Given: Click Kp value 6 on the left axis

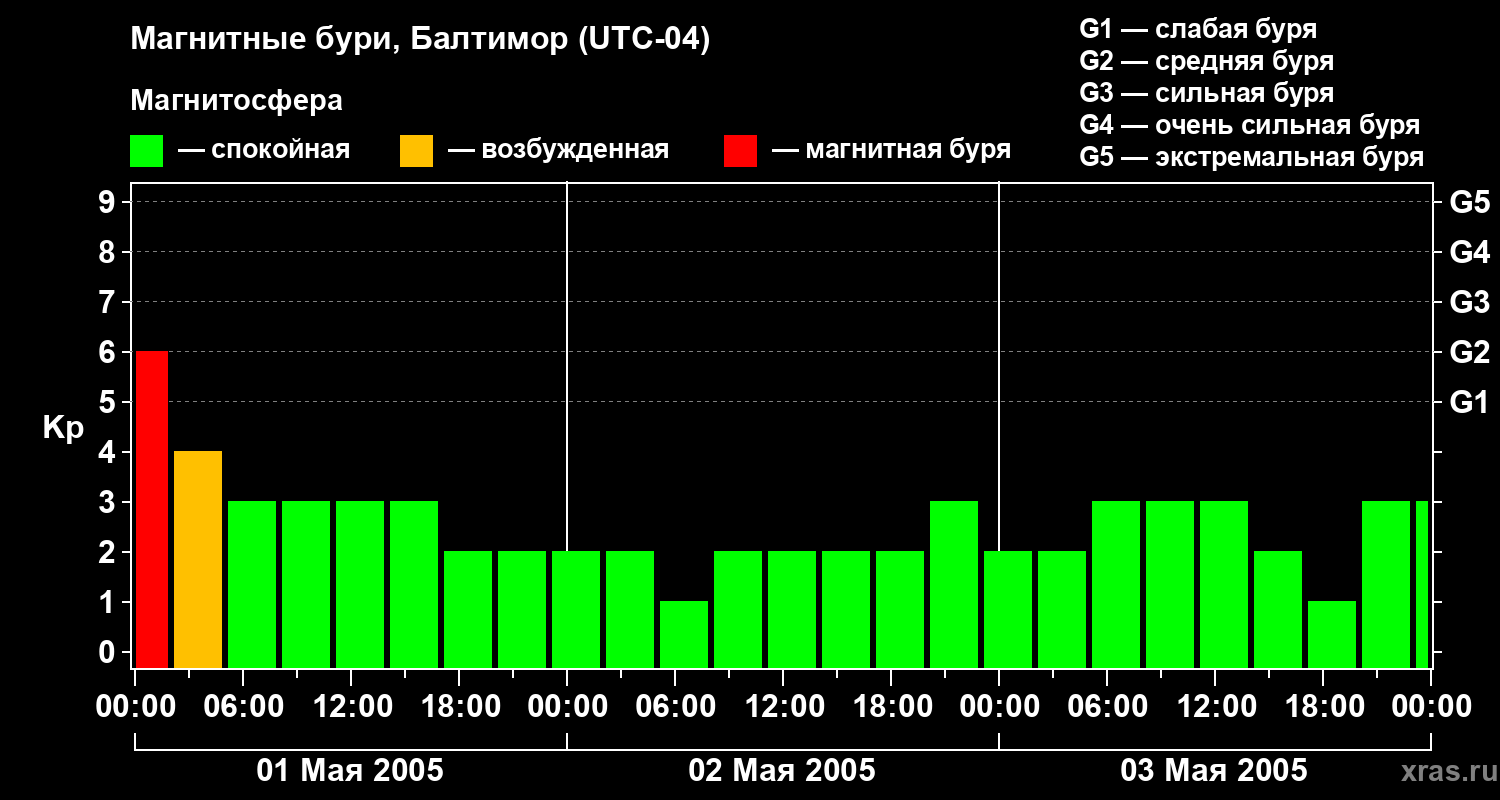Looking at the screenshot, I should click(x=109, y=353).
